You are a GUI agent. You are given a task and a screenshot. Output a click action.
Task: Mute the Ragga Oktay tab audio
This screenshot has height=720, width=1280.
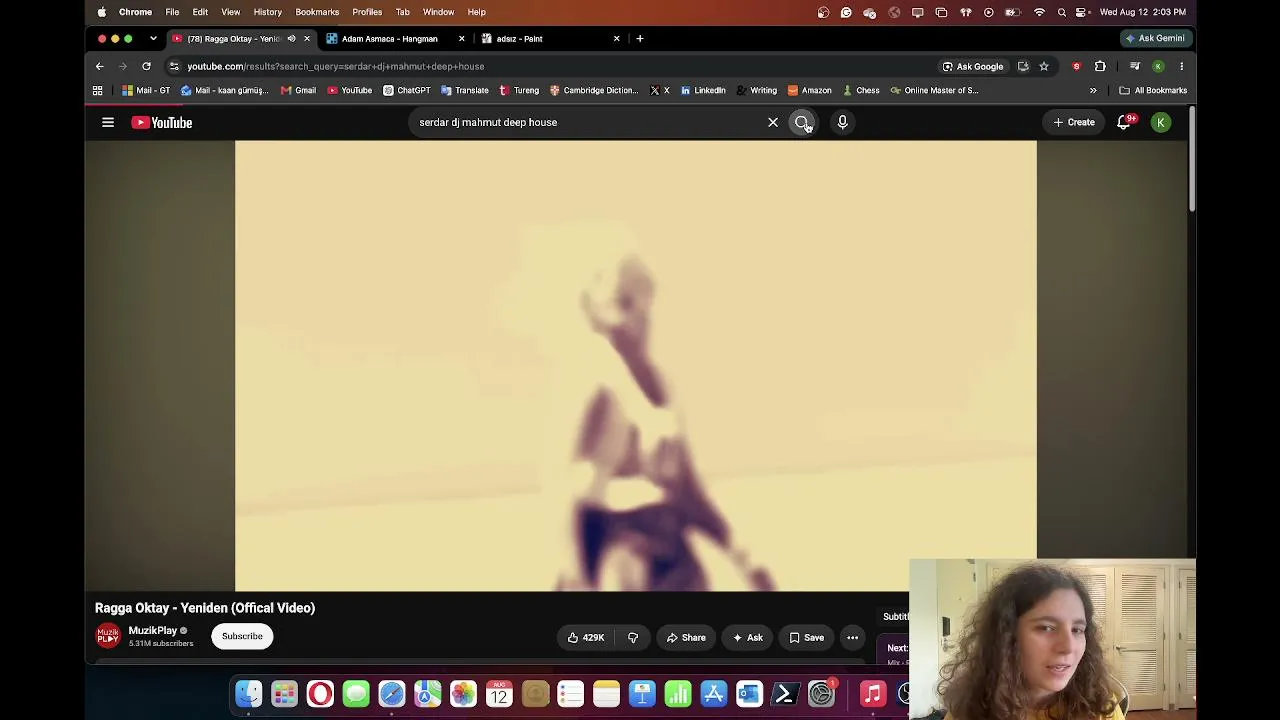(x=291, y=39)
